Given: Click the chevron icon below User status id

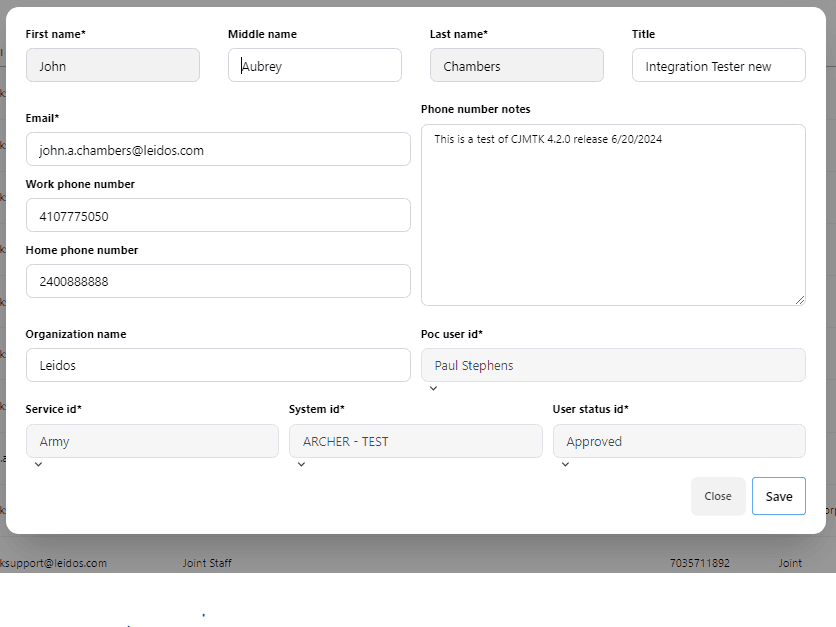Looking at the screenshot, I should [565, 464].
